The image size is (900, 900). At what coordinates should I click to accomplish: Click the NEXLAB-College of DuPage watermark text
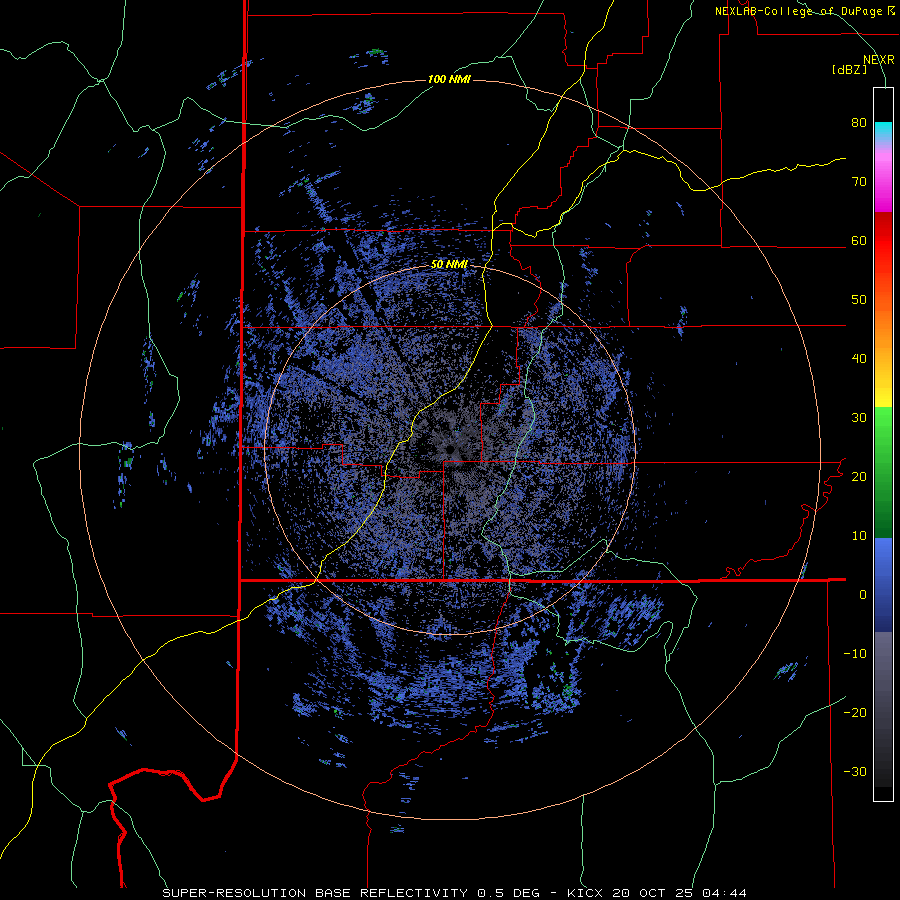pos(804,11)
